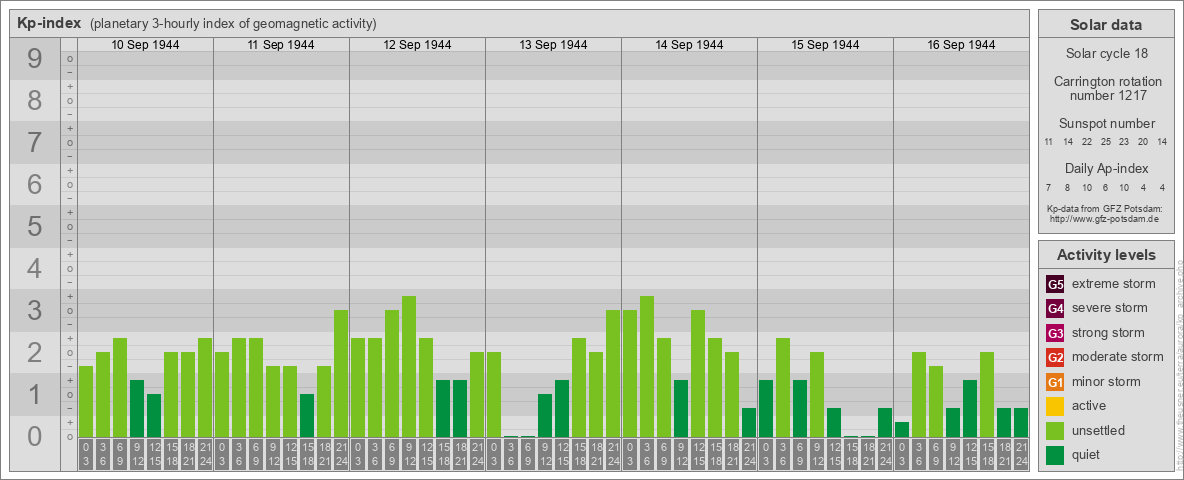Click the Solar cycle 18 text
The image size is (1184, 480).
coord(1106,54)
